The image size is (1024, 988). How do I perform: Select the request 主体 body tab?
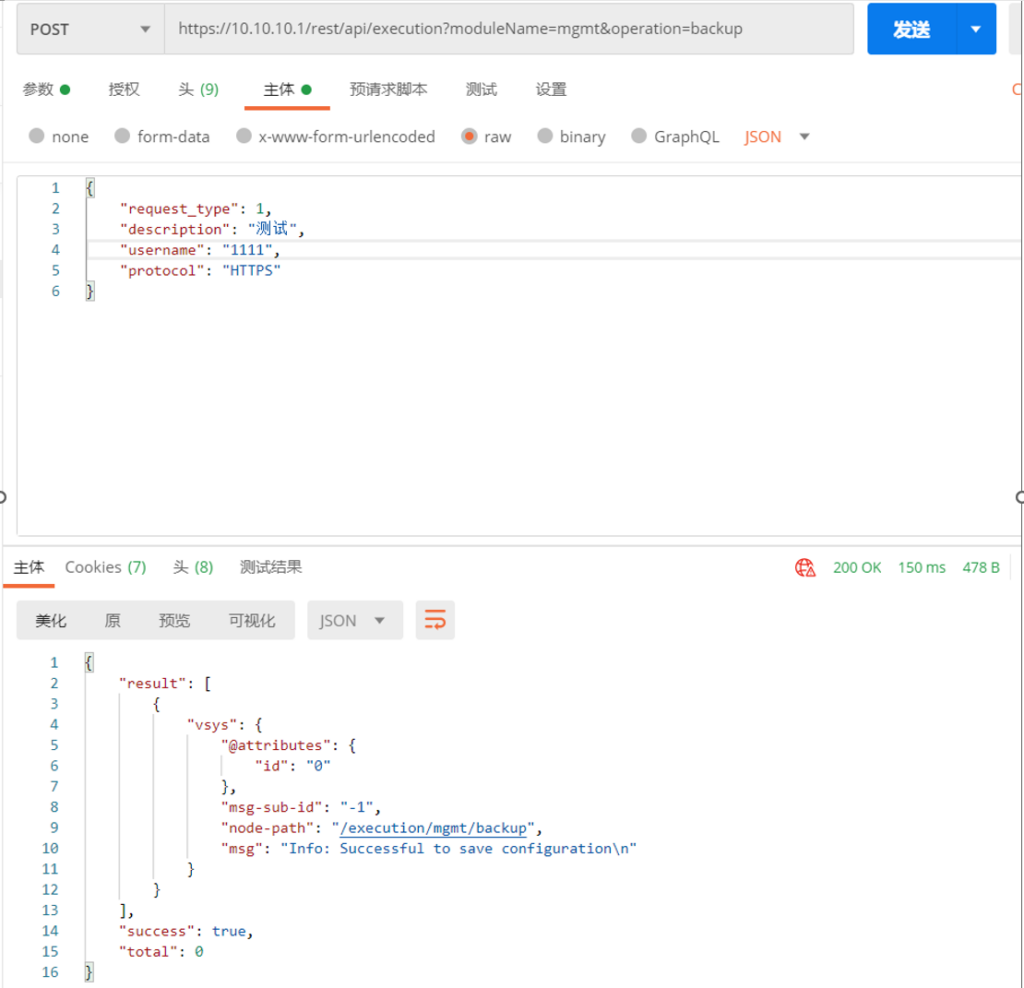[287, 89]
